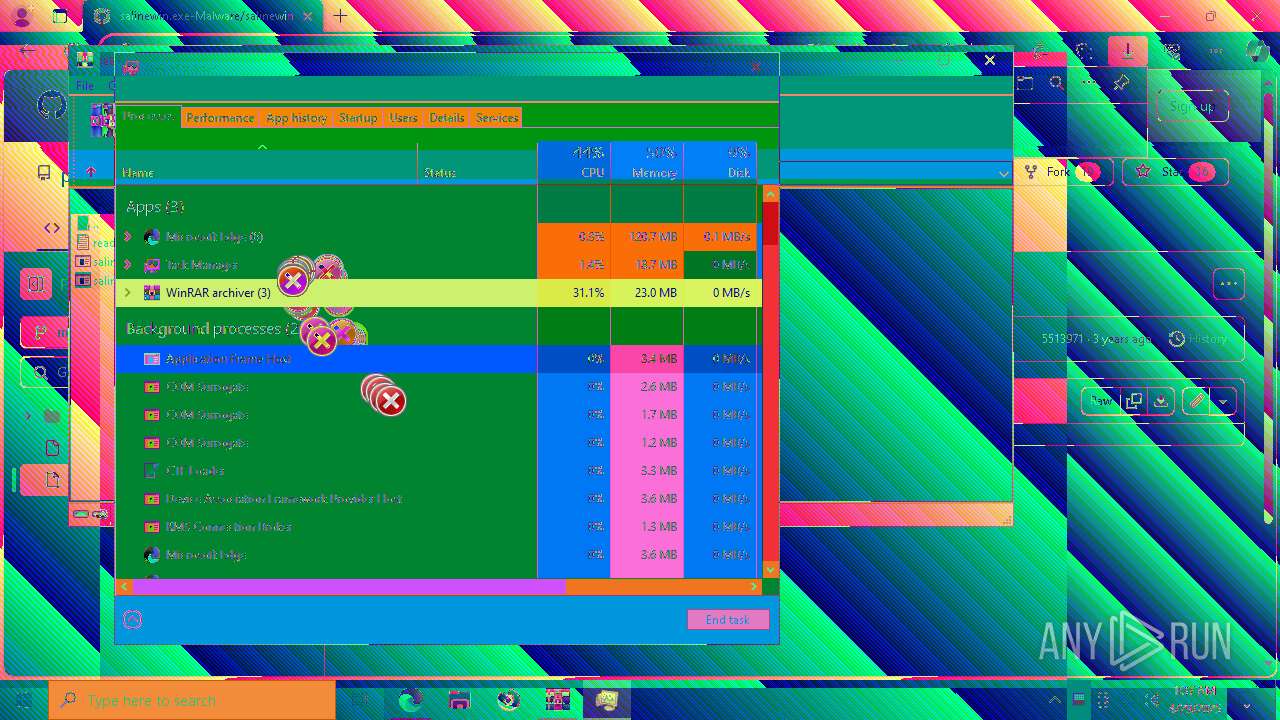Select the Application Frame Host process
This screenshot has height=720, width=1280.
point(439,358)
